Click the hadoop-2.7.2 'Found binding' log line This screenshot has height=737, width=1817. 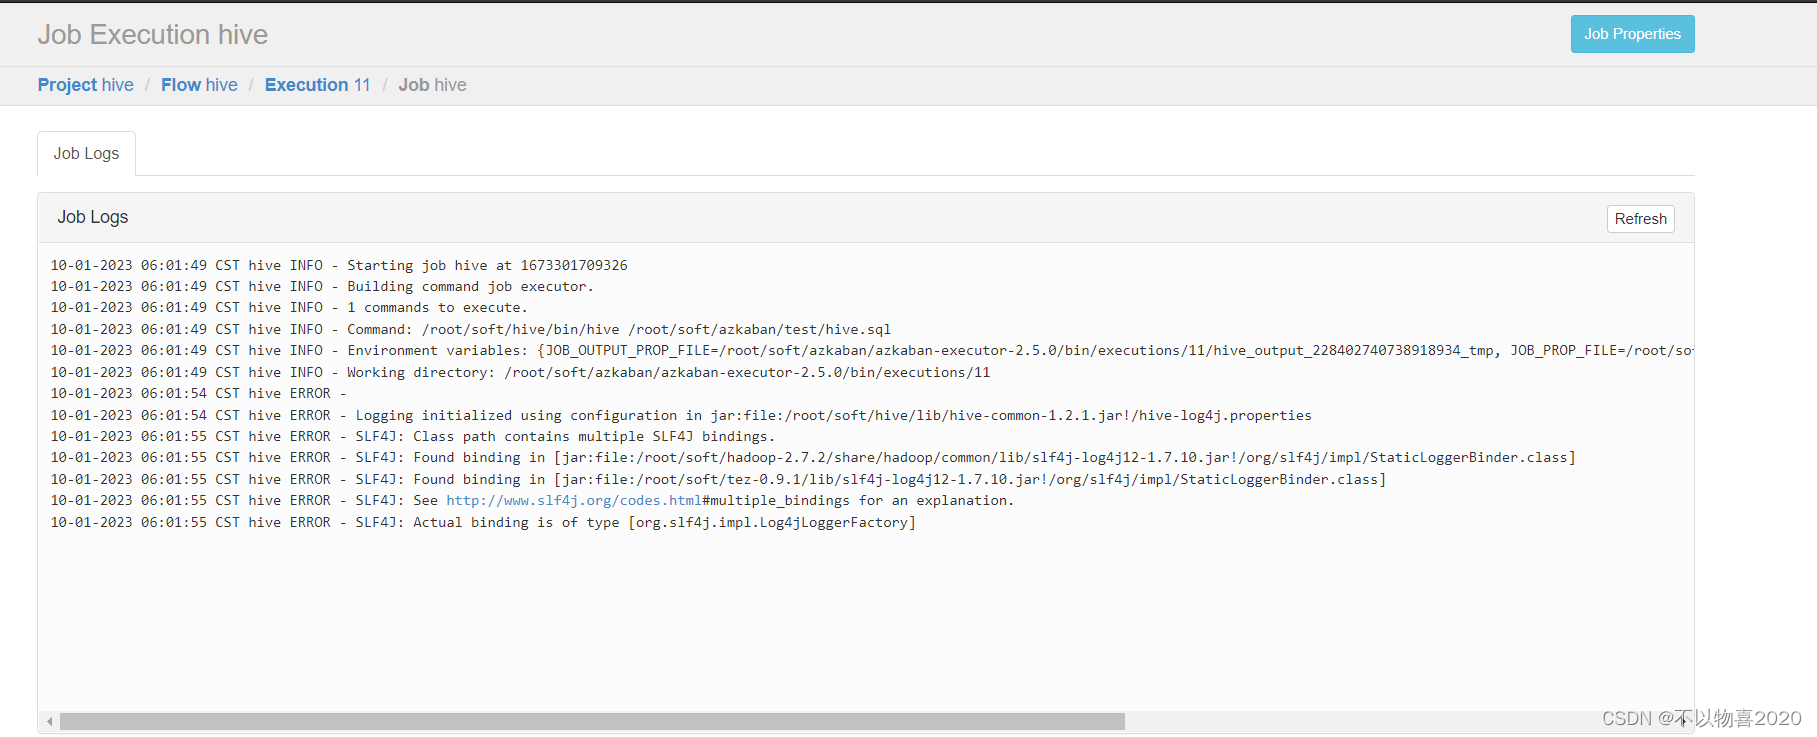(813, 457)
